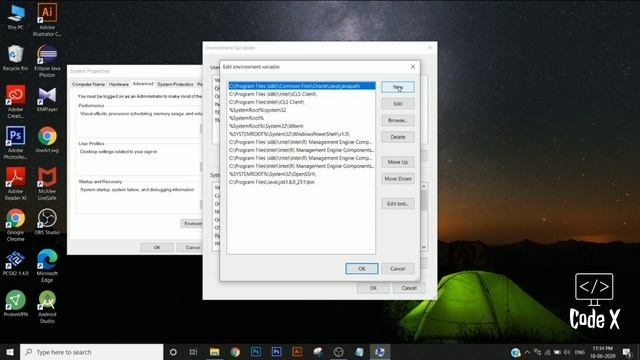
Task: Open the taskbar clock and date
Action: click(603, 352)
